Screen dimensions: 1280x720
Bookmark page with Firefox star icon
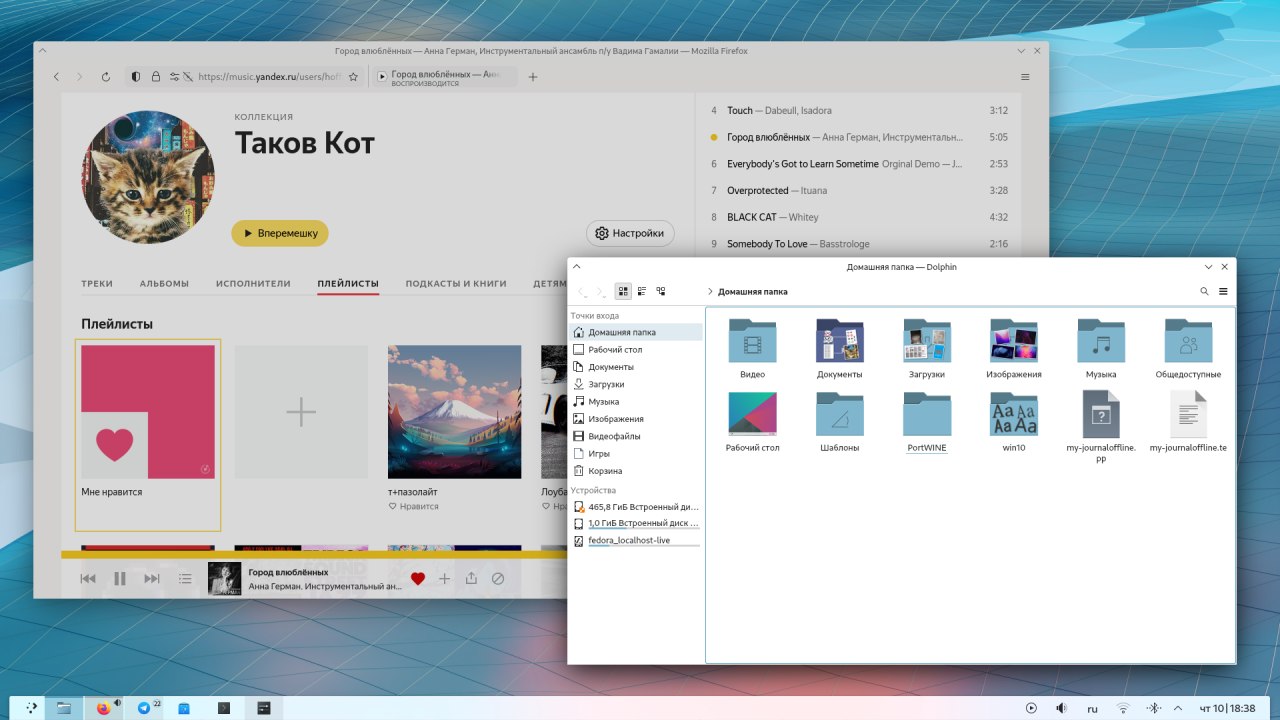pos(353,77)
